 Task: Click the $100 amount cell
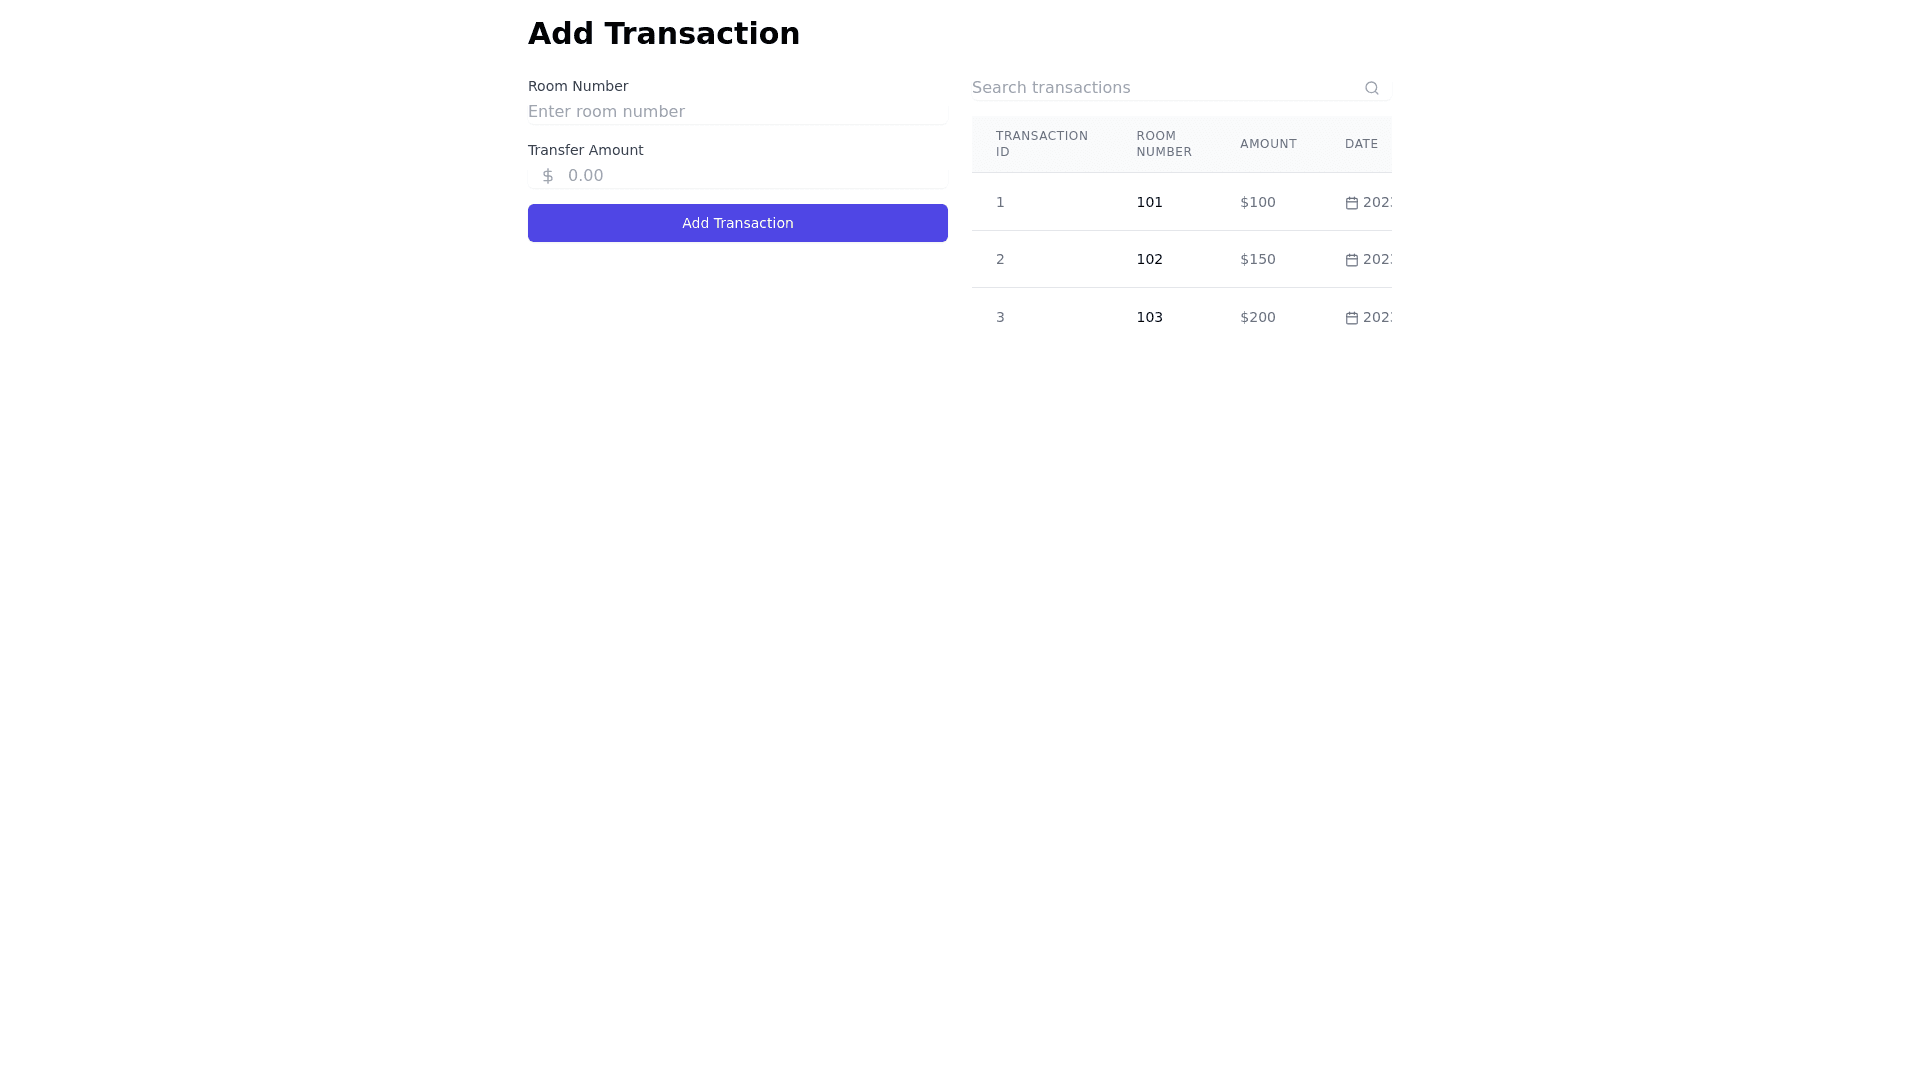1257,202
